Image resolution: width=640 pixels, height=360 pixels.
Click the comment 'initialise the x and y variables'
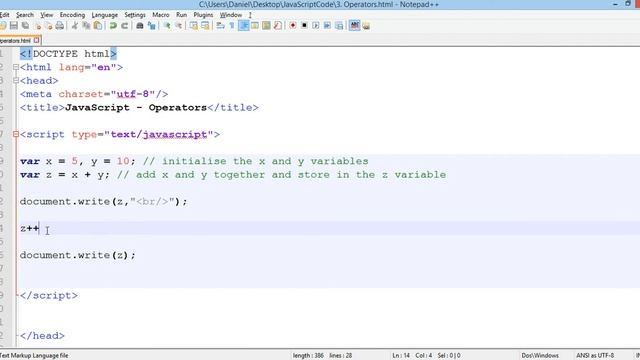pos(265,161)
